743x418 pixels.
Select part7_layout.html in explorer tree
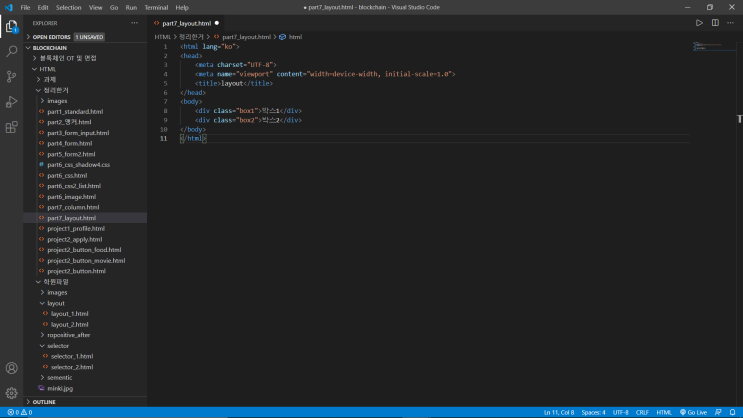pos(85,218)
